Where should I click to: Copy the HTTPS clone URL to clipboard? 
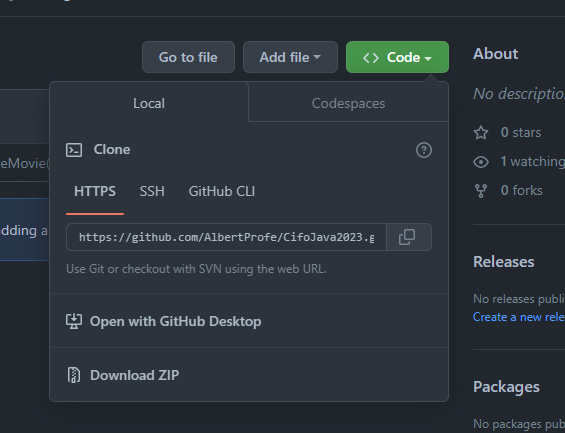(409, 237)
